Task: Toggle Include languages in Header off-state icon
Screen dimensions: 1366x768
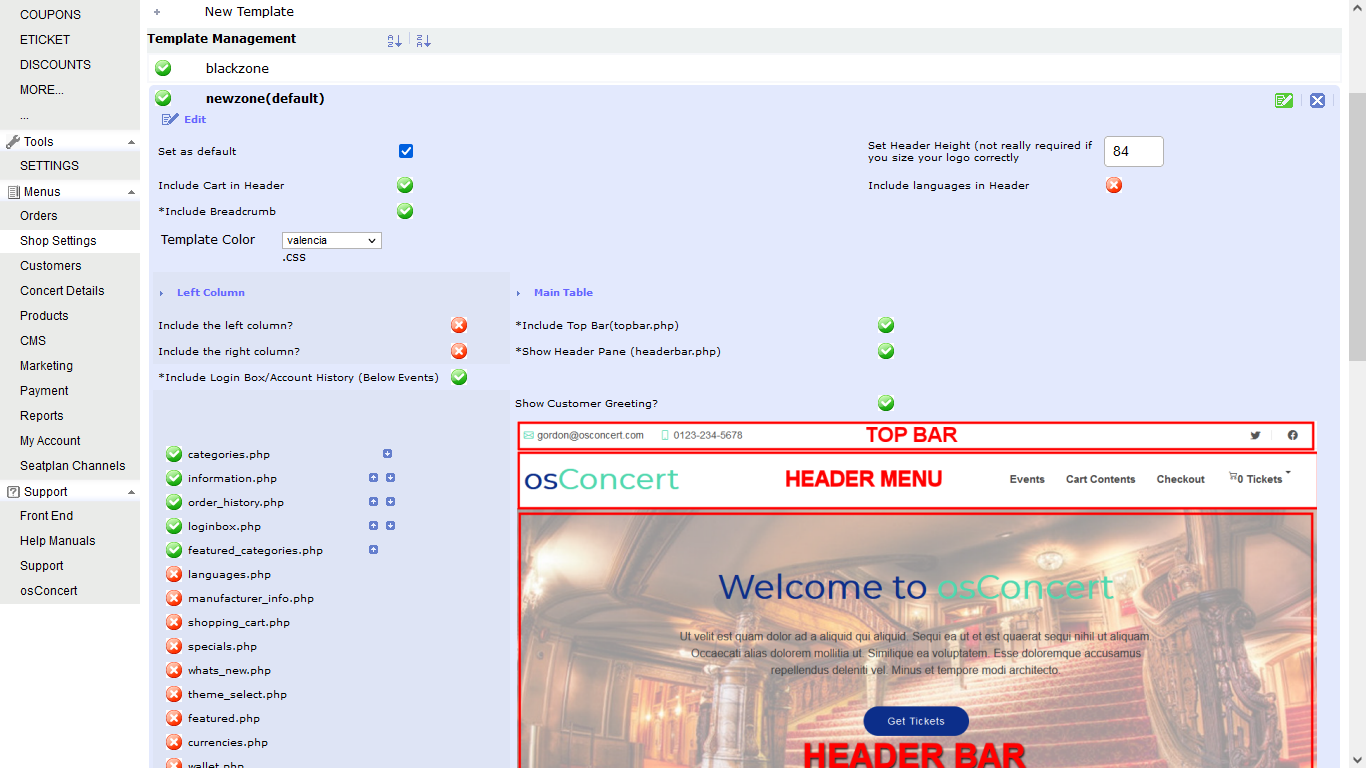Action: pos(1113,185)
